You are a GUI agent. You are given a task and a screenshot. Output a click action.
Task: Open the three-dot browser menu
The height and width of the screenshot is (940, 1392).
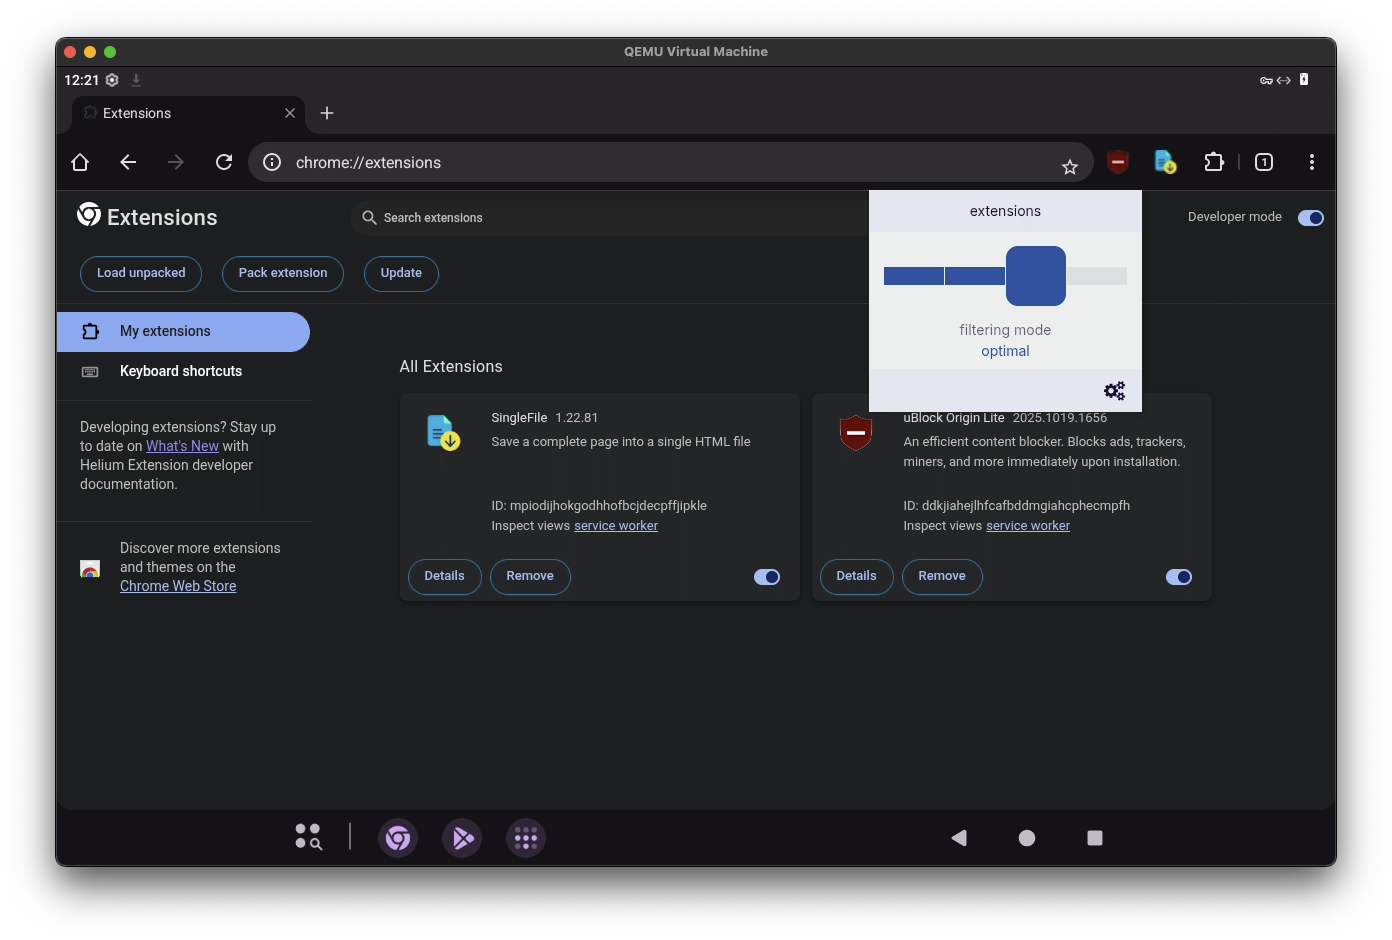click(x=1311, y=162)
